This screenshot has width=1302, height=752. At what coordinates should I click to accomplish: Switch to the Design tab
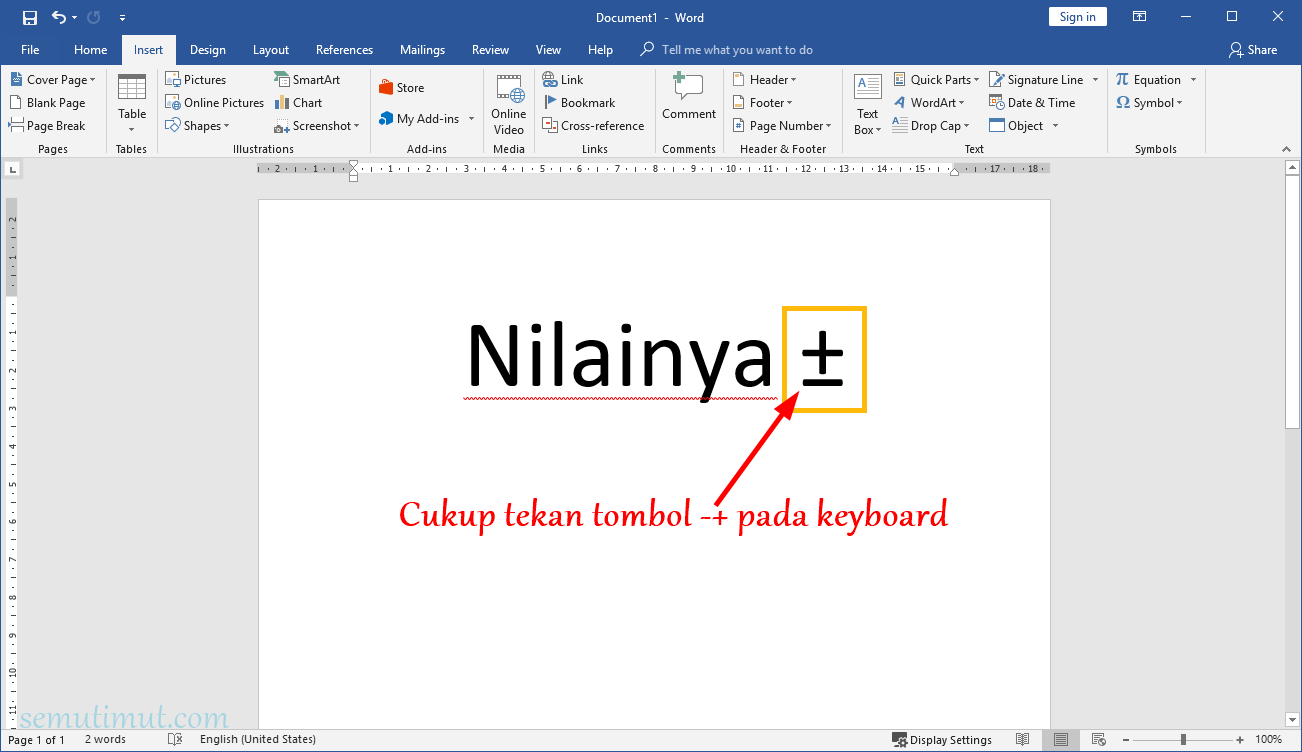click(207, 49)
